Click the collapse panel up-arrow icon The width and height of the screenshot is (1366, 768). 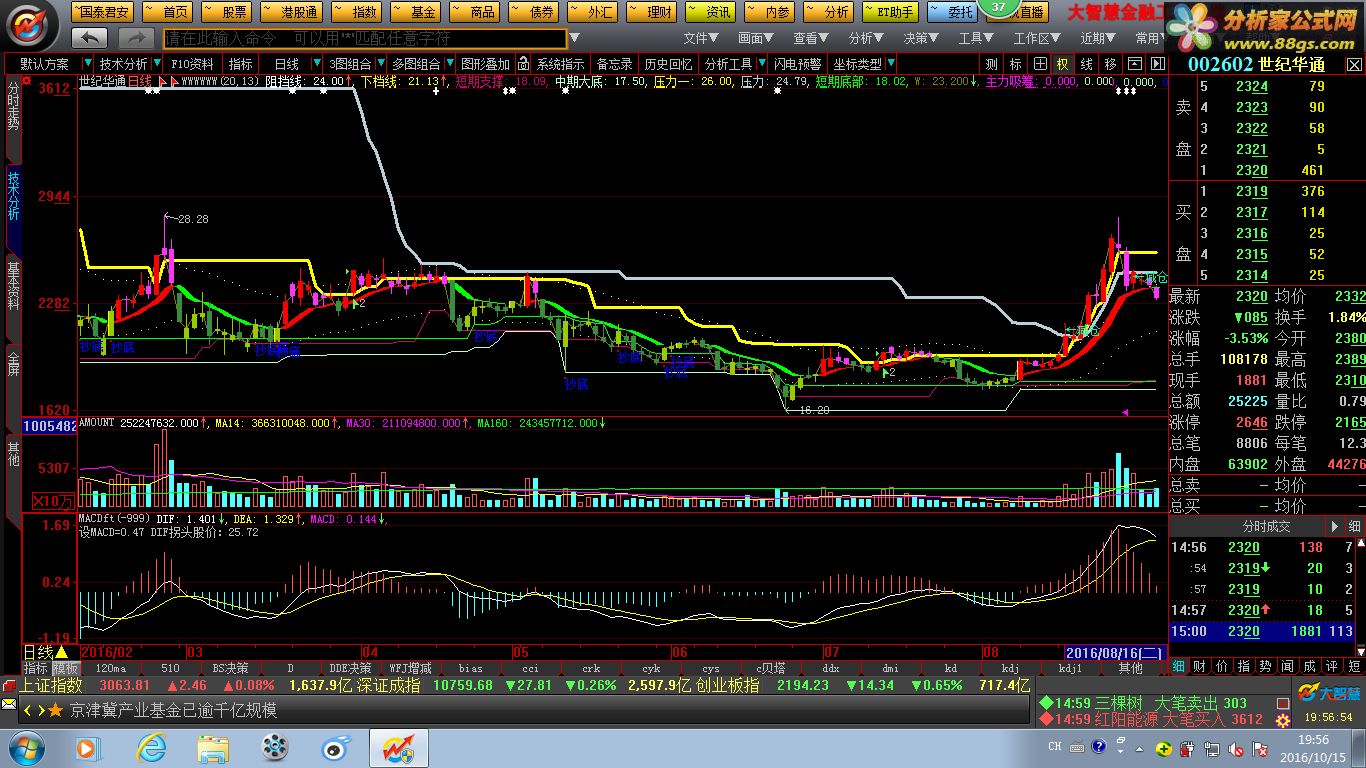click(x=1137, y=64)
